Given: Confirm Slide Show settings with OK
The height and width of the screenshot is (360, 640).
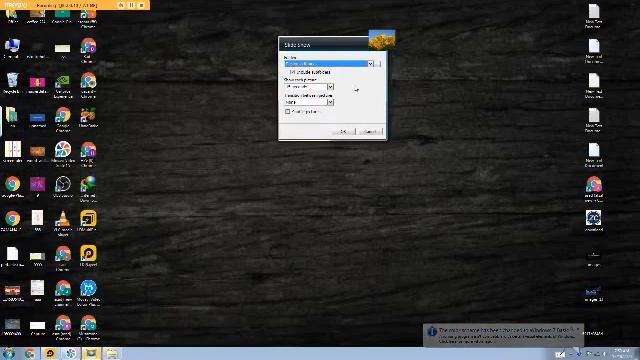Looking at the screenshot, I should [343, 131].
